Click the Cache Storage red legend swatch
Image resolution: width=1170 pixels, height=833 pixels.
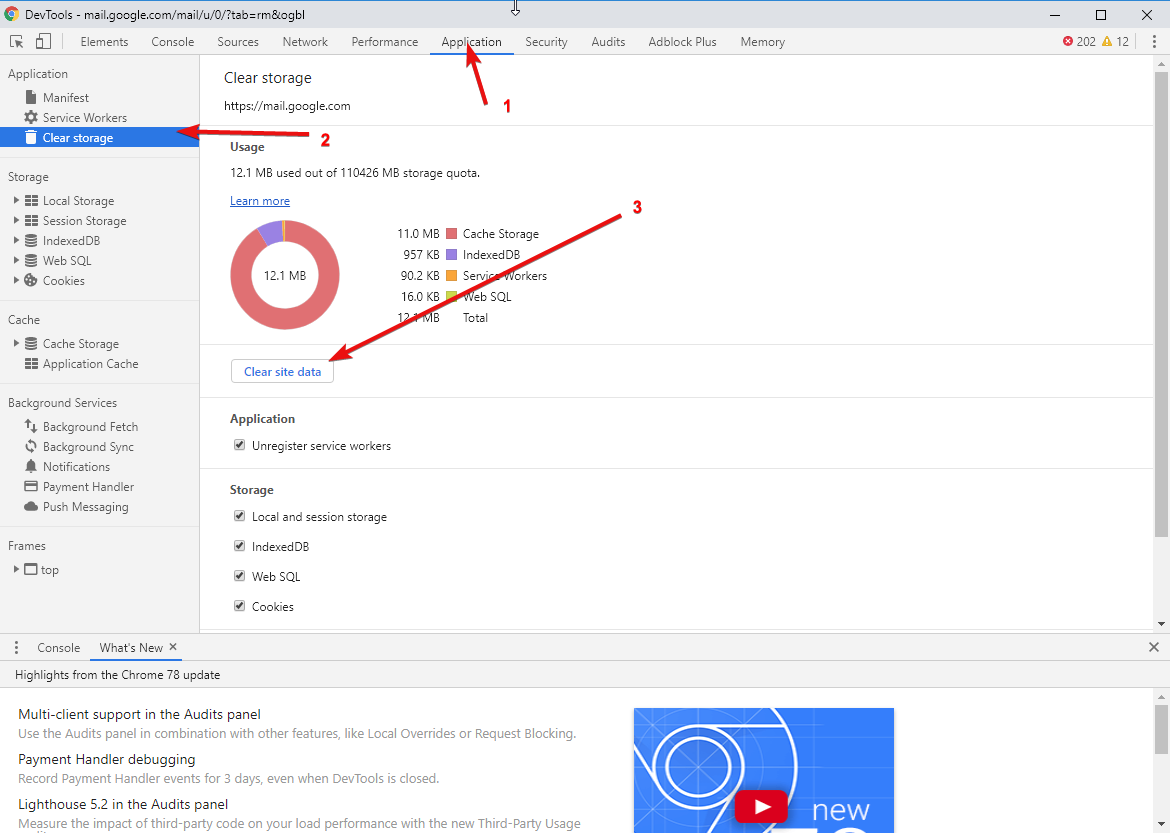click(x=451, y=234)
